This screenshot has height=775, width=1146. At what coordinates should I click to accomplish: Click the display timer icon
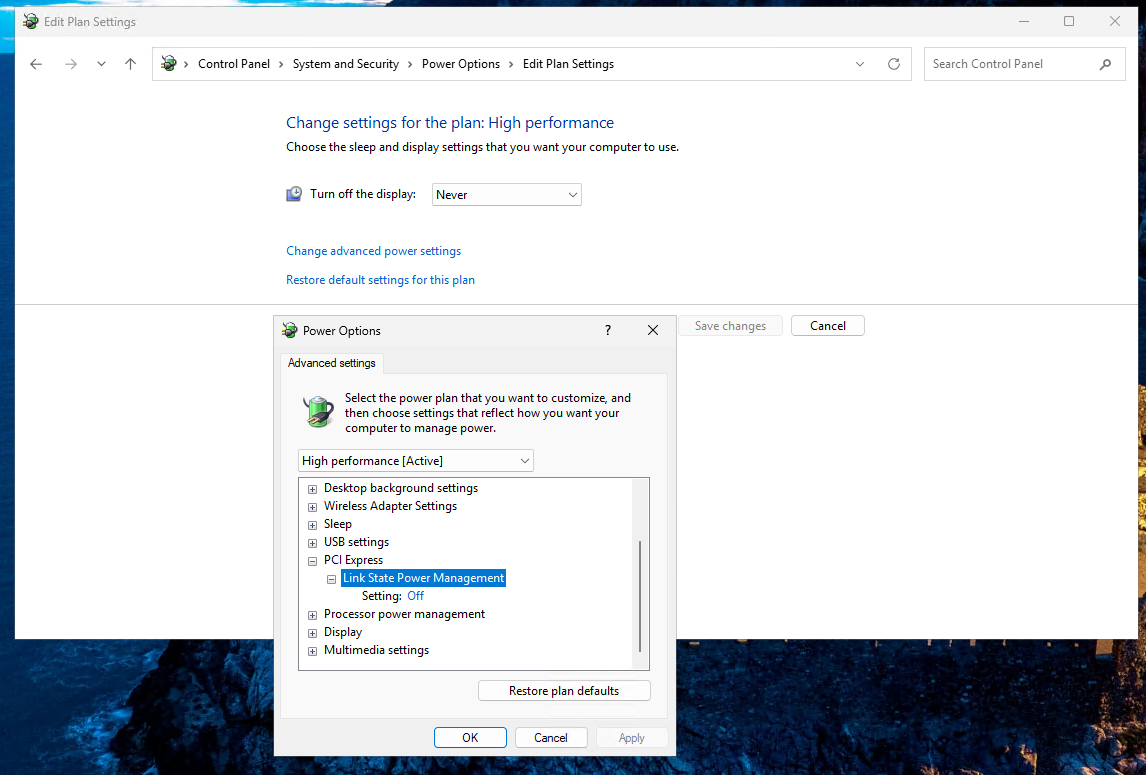294,194
